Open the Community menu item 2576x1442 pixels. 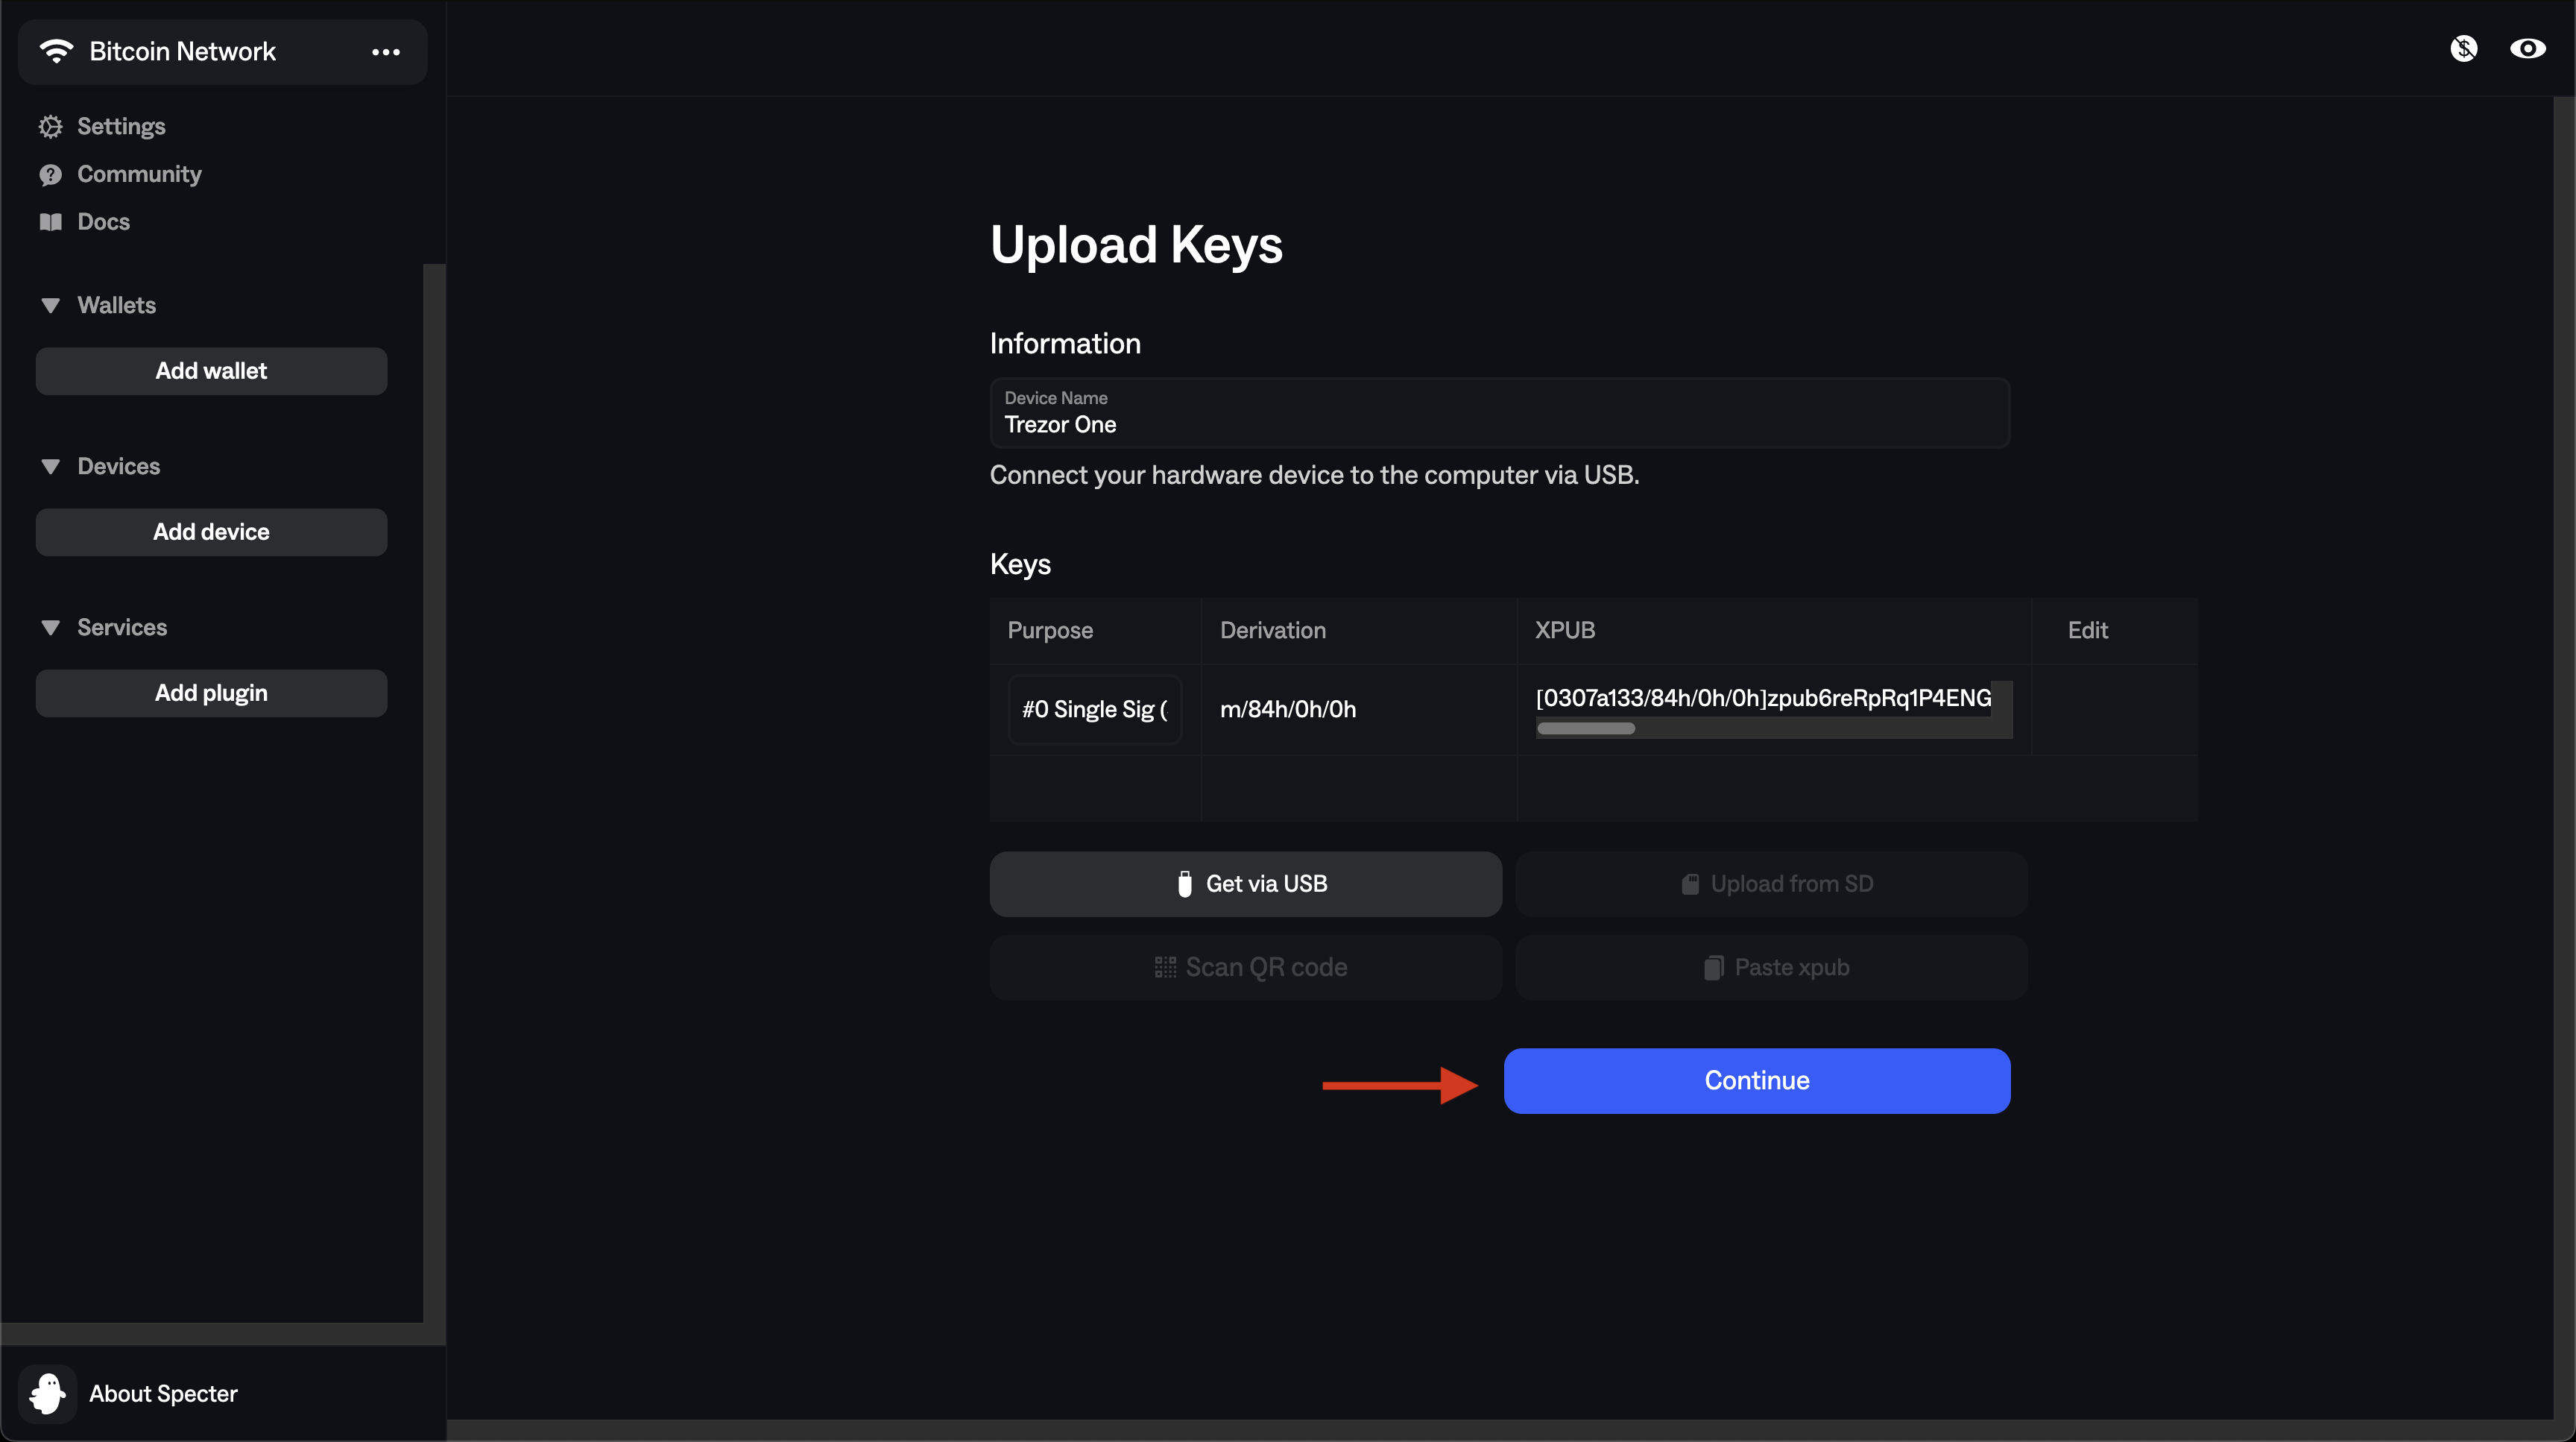pyautogui.click(x=139, y=175)
